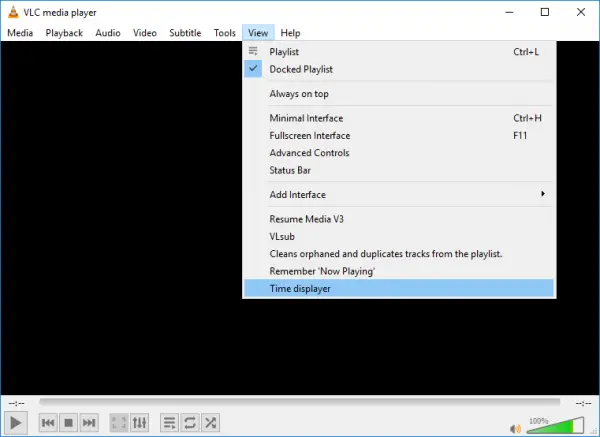600x437 pixels.
Task: Uncheck Docked Playlist option
Action: [399, 69]
